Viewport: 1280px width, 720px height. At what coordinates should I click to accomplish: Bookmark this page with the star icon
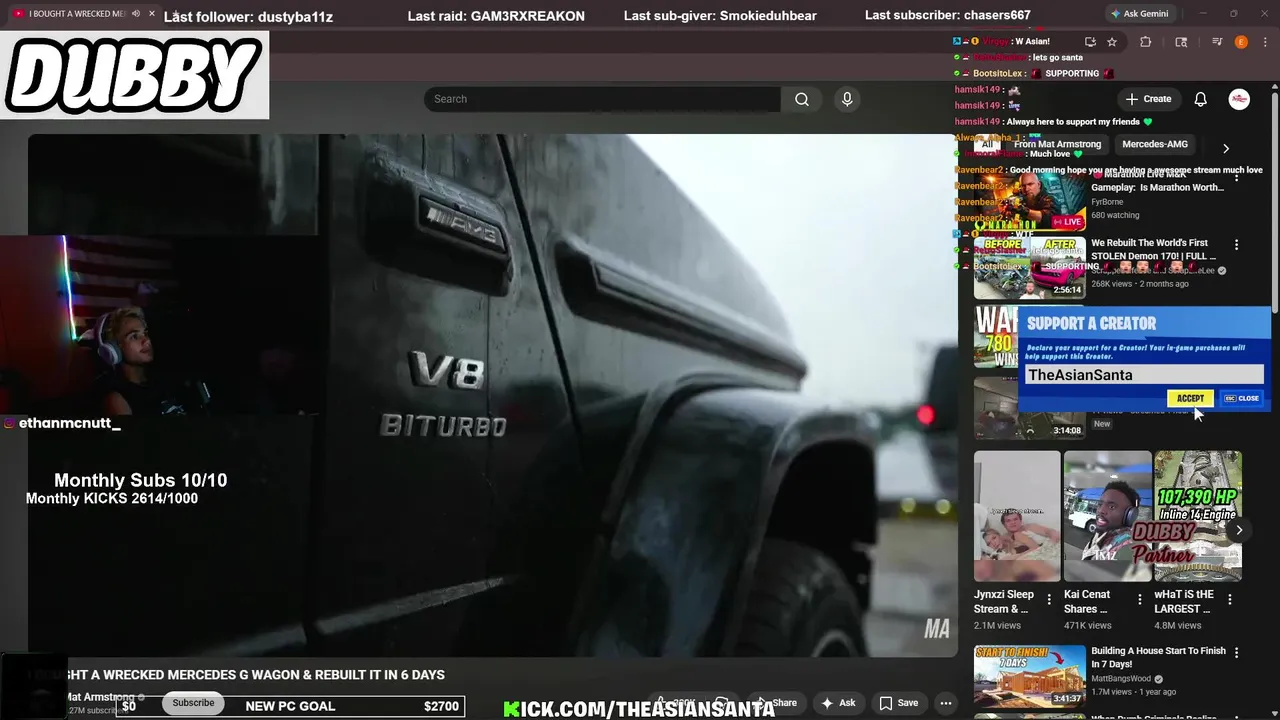pos(1112,42)
